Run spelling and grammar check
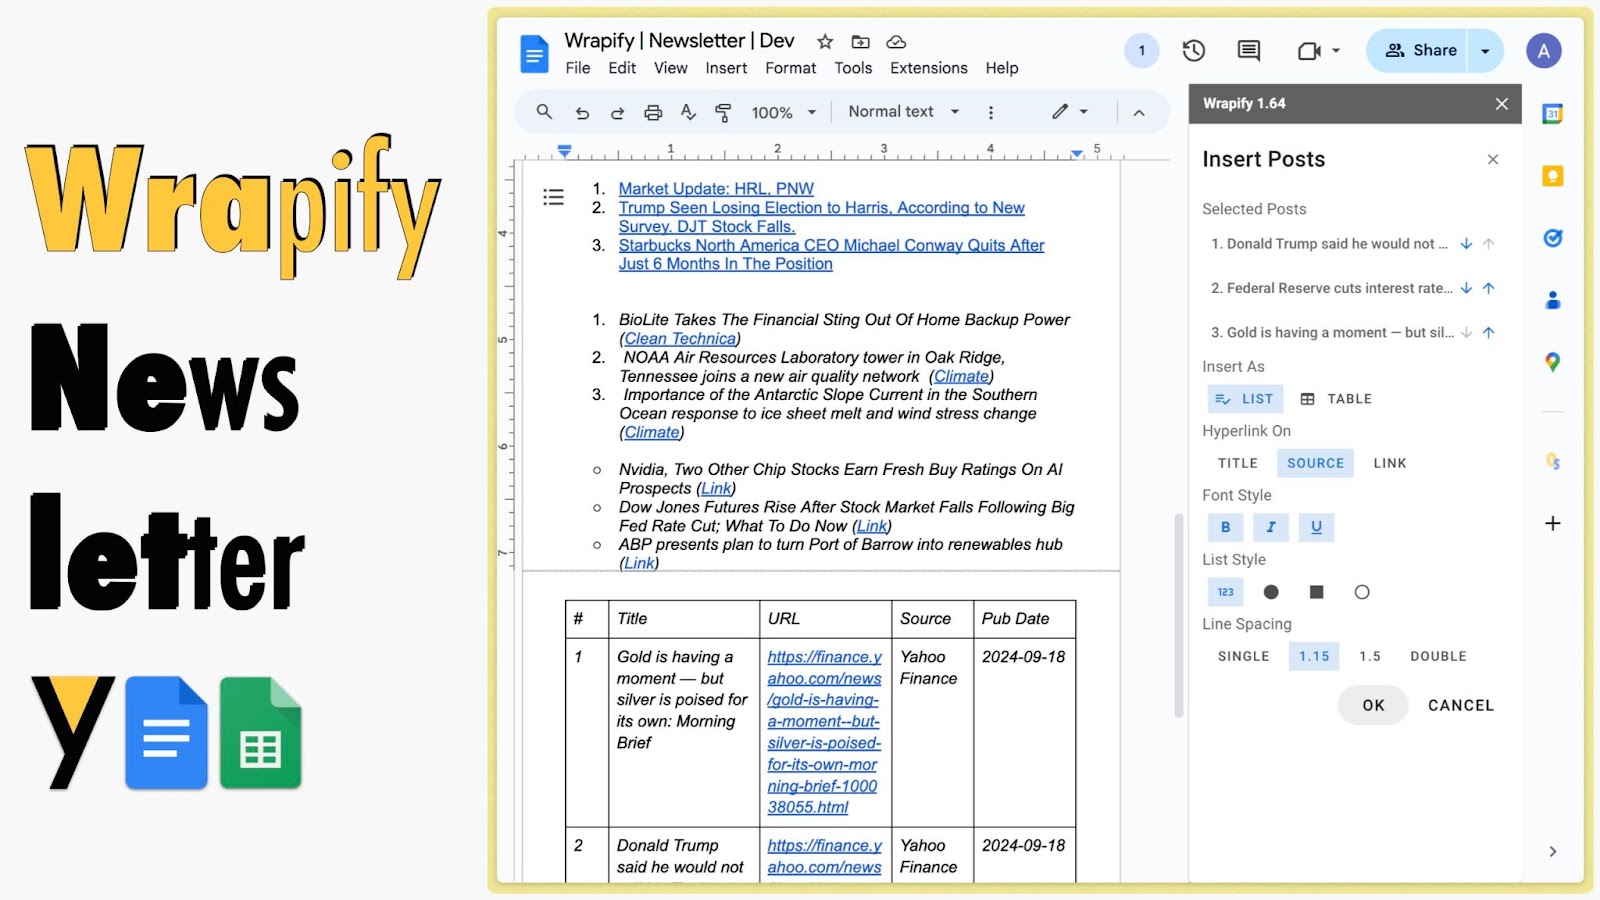 click(688, 112)
